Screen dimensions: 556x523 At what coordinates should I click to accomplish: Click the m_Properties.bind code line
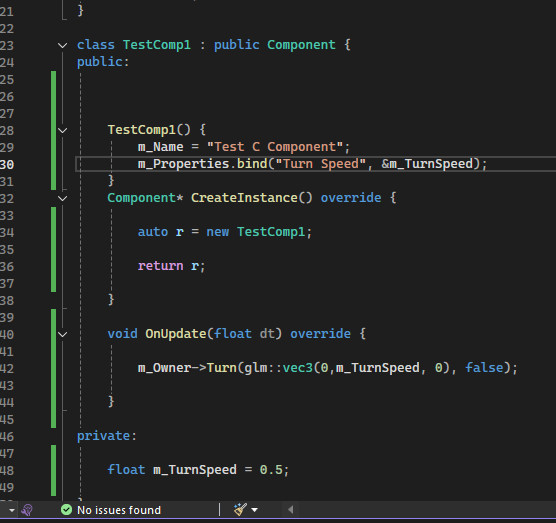coord(312,164)
